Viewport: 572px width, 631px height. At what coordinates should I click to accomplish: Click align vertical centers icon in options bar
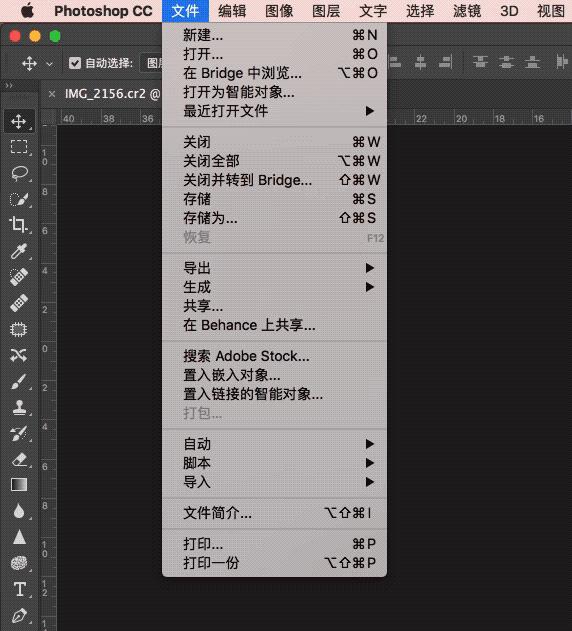(x=420, y=62)
